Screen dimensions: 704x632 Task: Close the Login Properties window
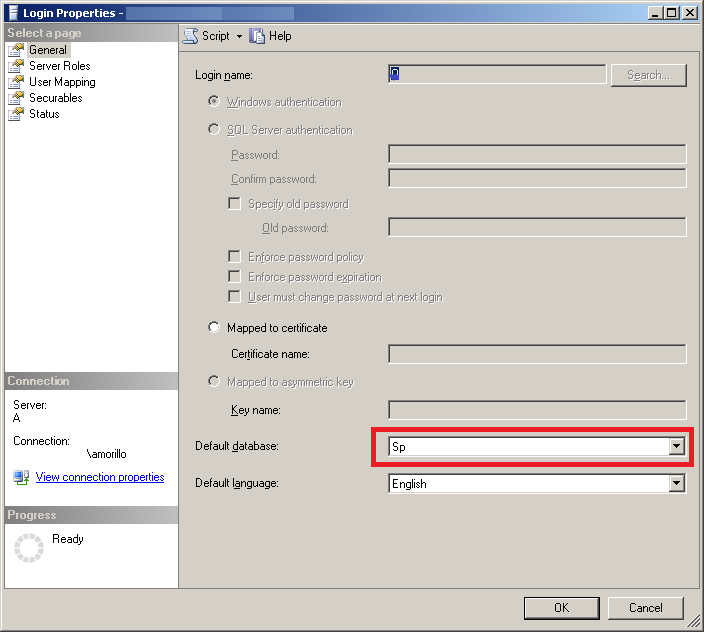[690, 13]
